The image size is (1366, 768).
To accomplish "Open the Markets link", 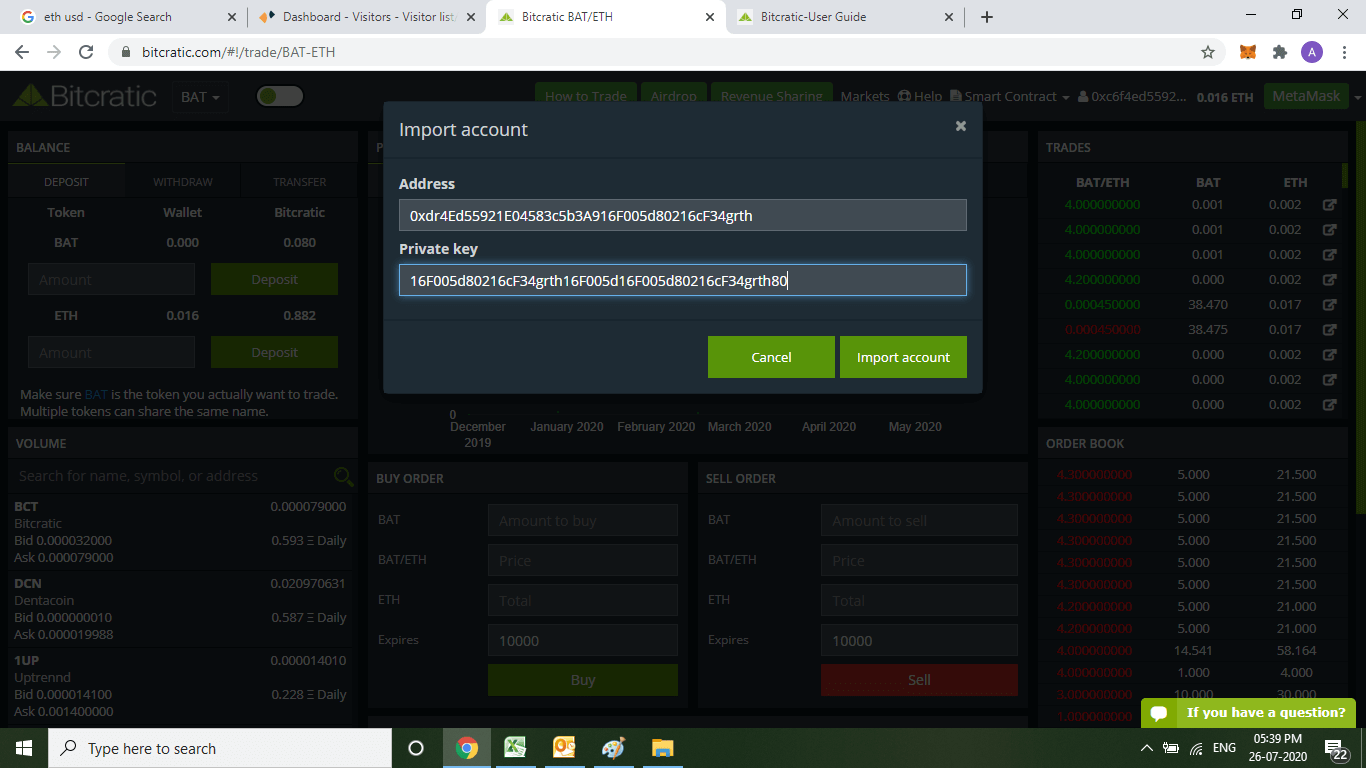I will click(865, 96).
